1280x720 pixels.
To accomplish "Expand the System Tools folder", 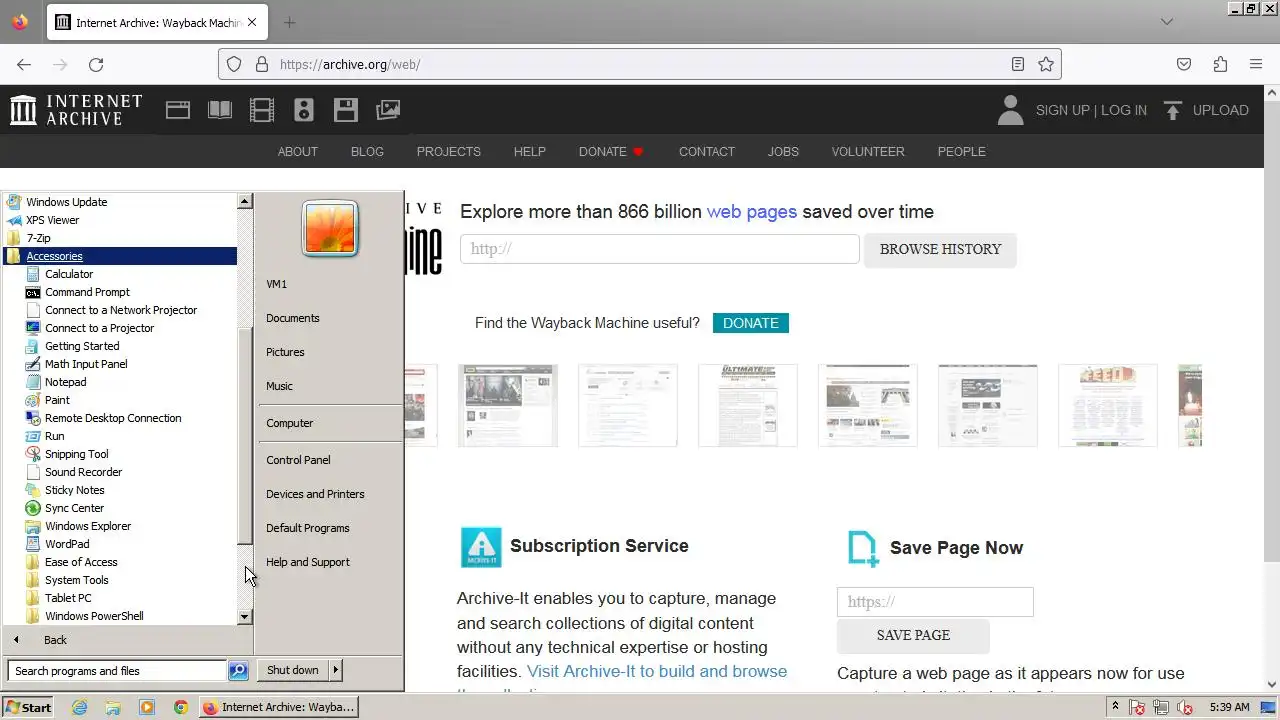I will coord(76,580).
